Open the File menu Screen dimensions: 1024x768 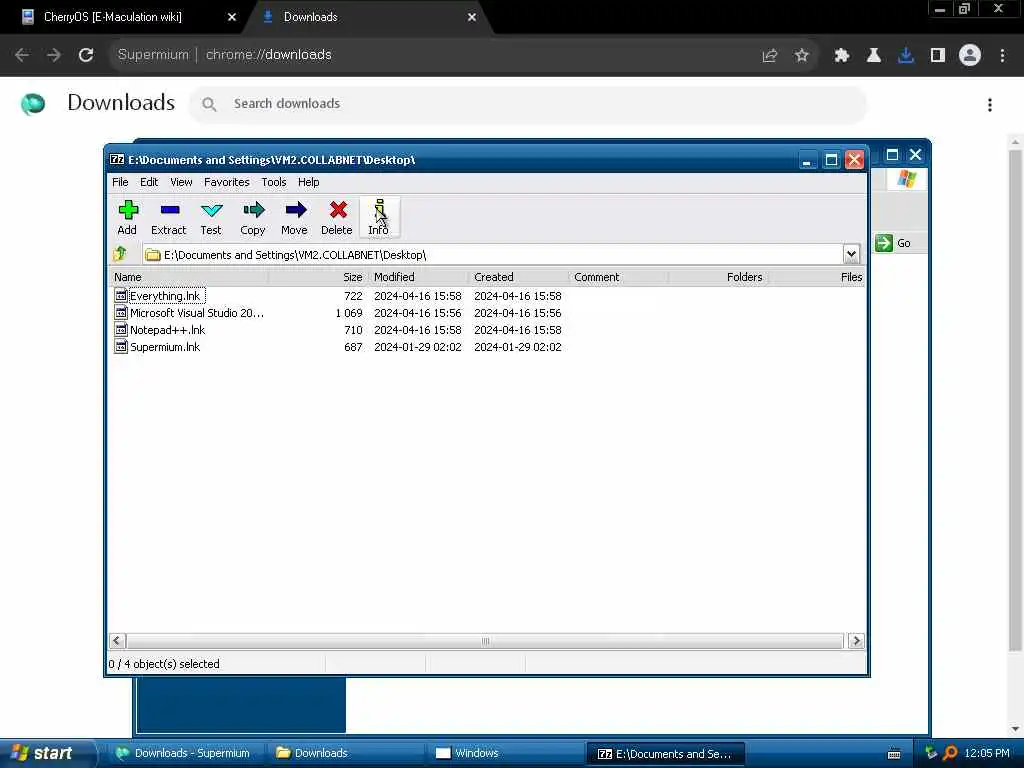click(x=120, y=182)
